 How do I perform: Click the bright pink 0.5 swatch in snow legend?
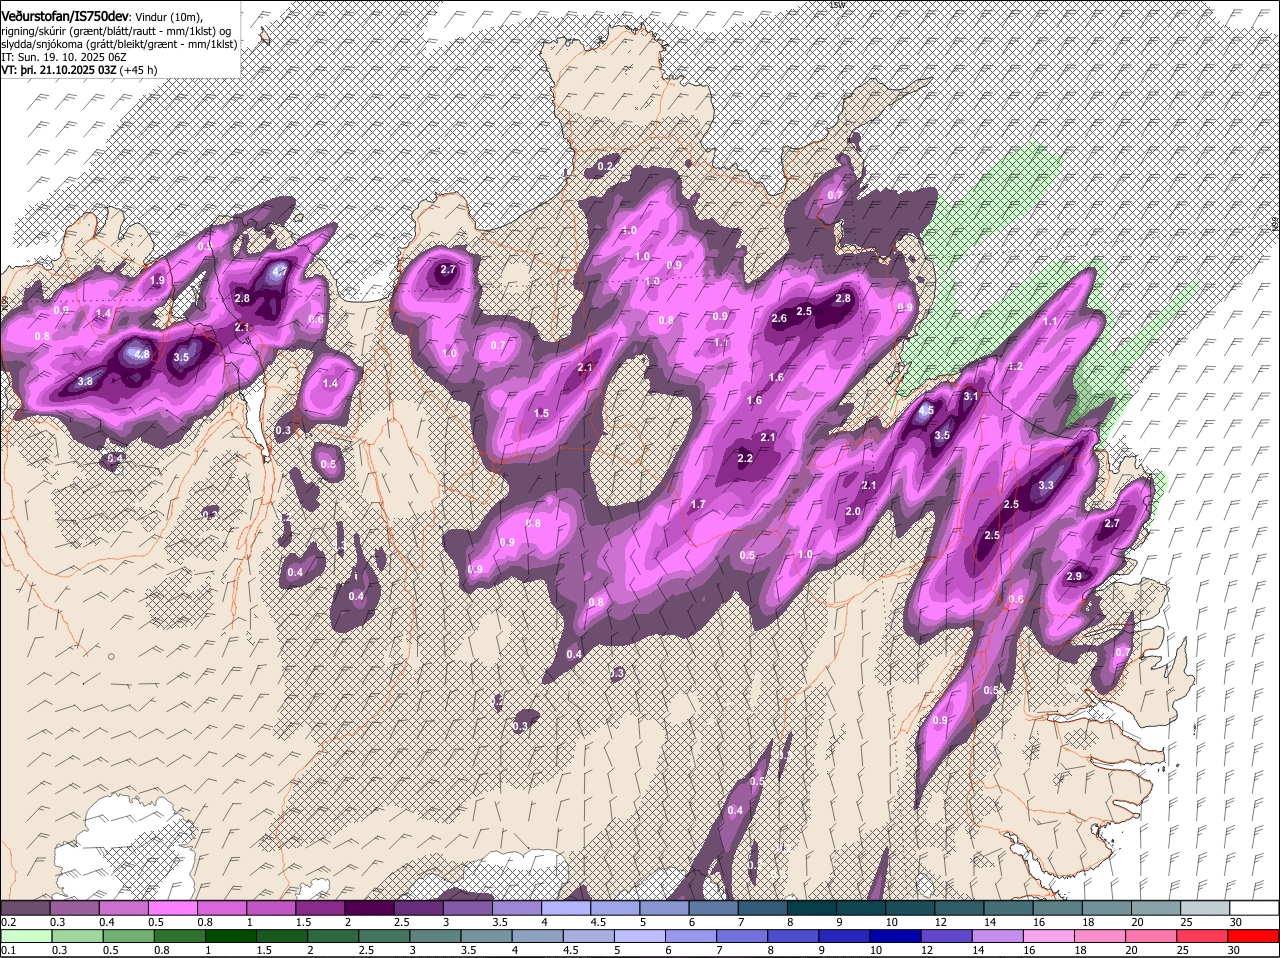[173, 908]
